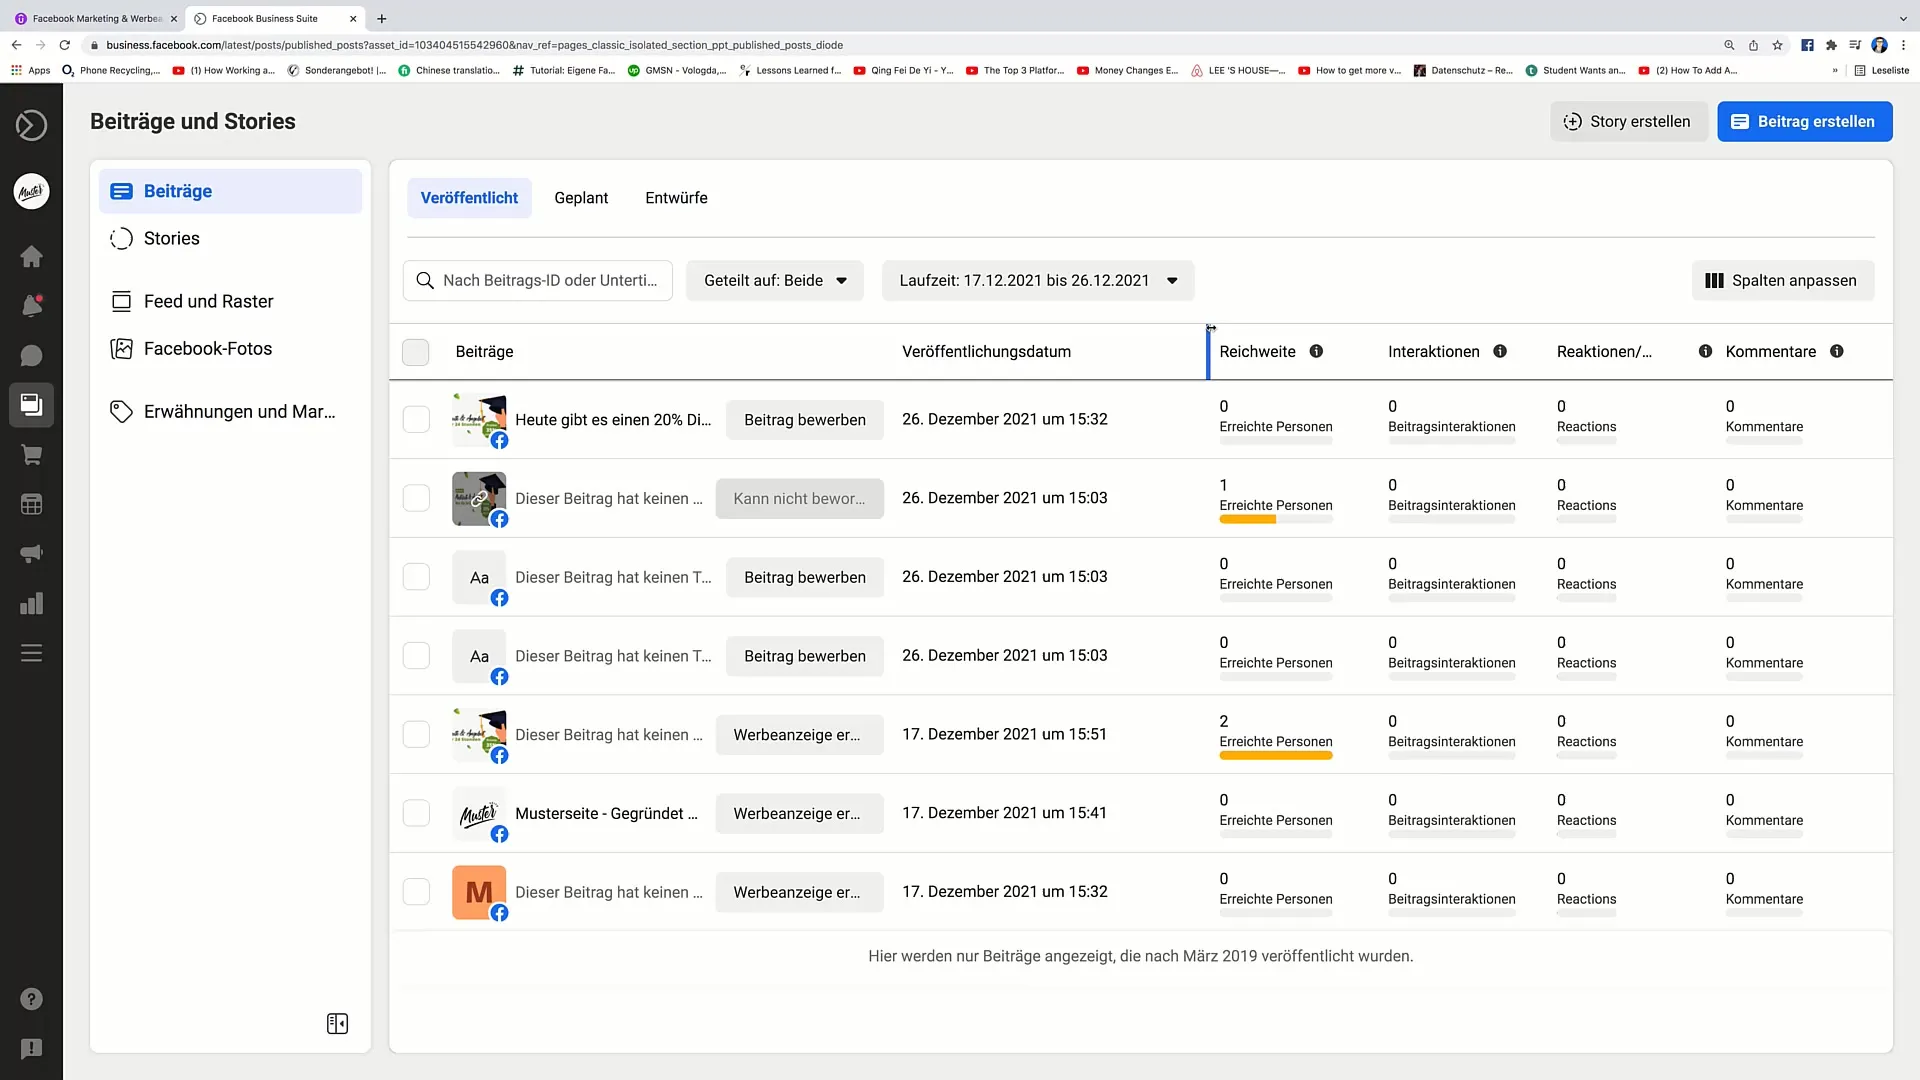1920x1080 pixels.
Task: Toggle the second row checkbox
Action: pos(415,497)
